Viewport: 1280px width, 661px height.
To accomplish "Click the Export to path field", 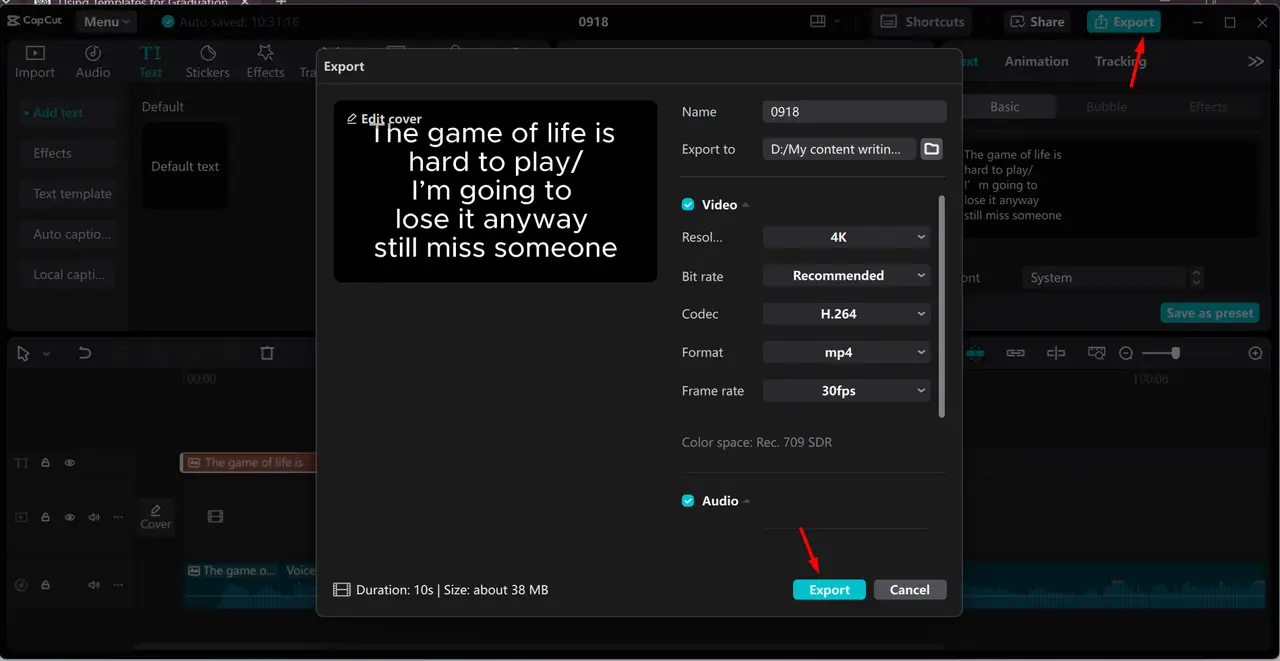I will (x=840, y=149).
